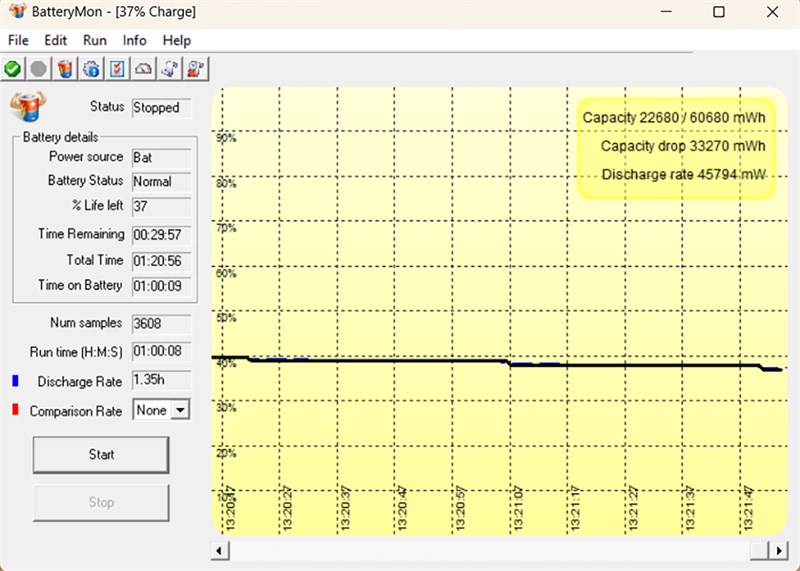Click the Total Time value 01:20:56
The width and height of the screenshot is (800, 571).
point(161,261)
